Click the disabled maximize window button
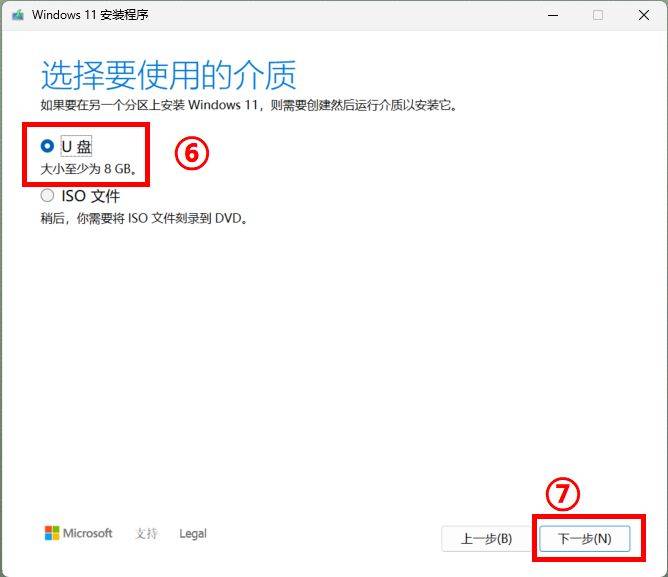Viewport: 668px width, 577px height. [x=598, y=15]
